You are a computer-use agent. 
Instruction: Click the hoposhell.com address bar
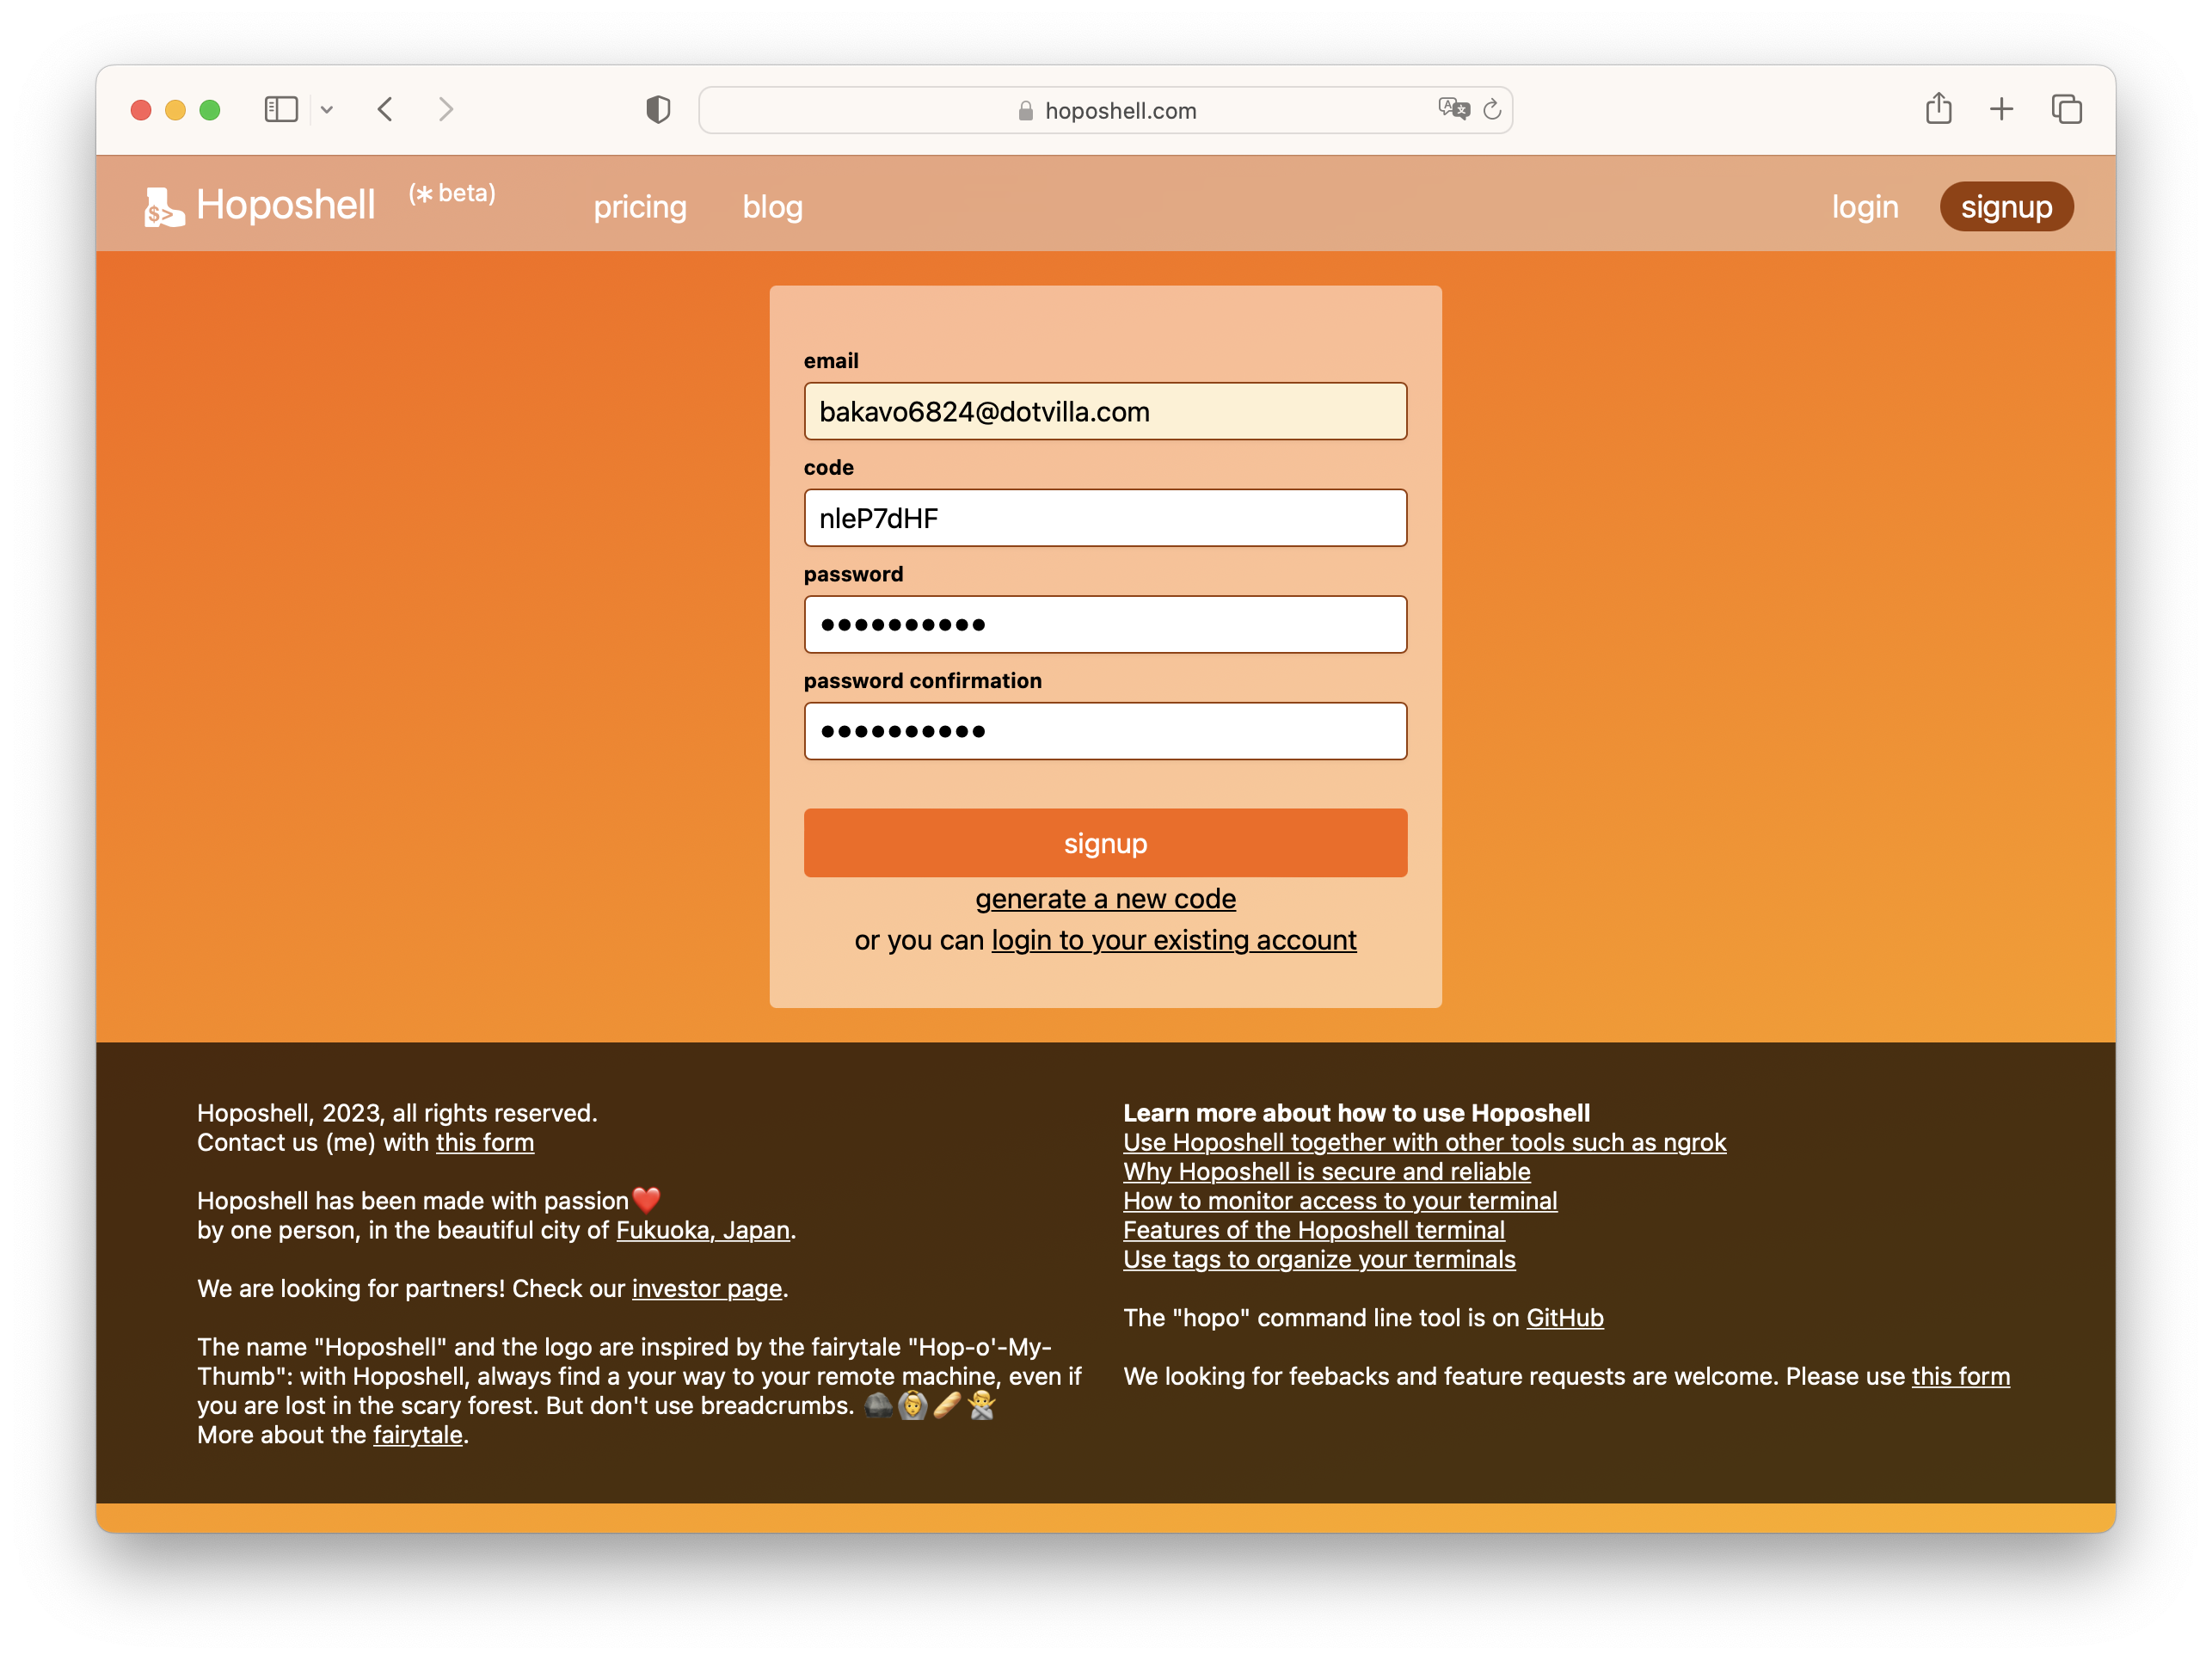(1106, 110)
